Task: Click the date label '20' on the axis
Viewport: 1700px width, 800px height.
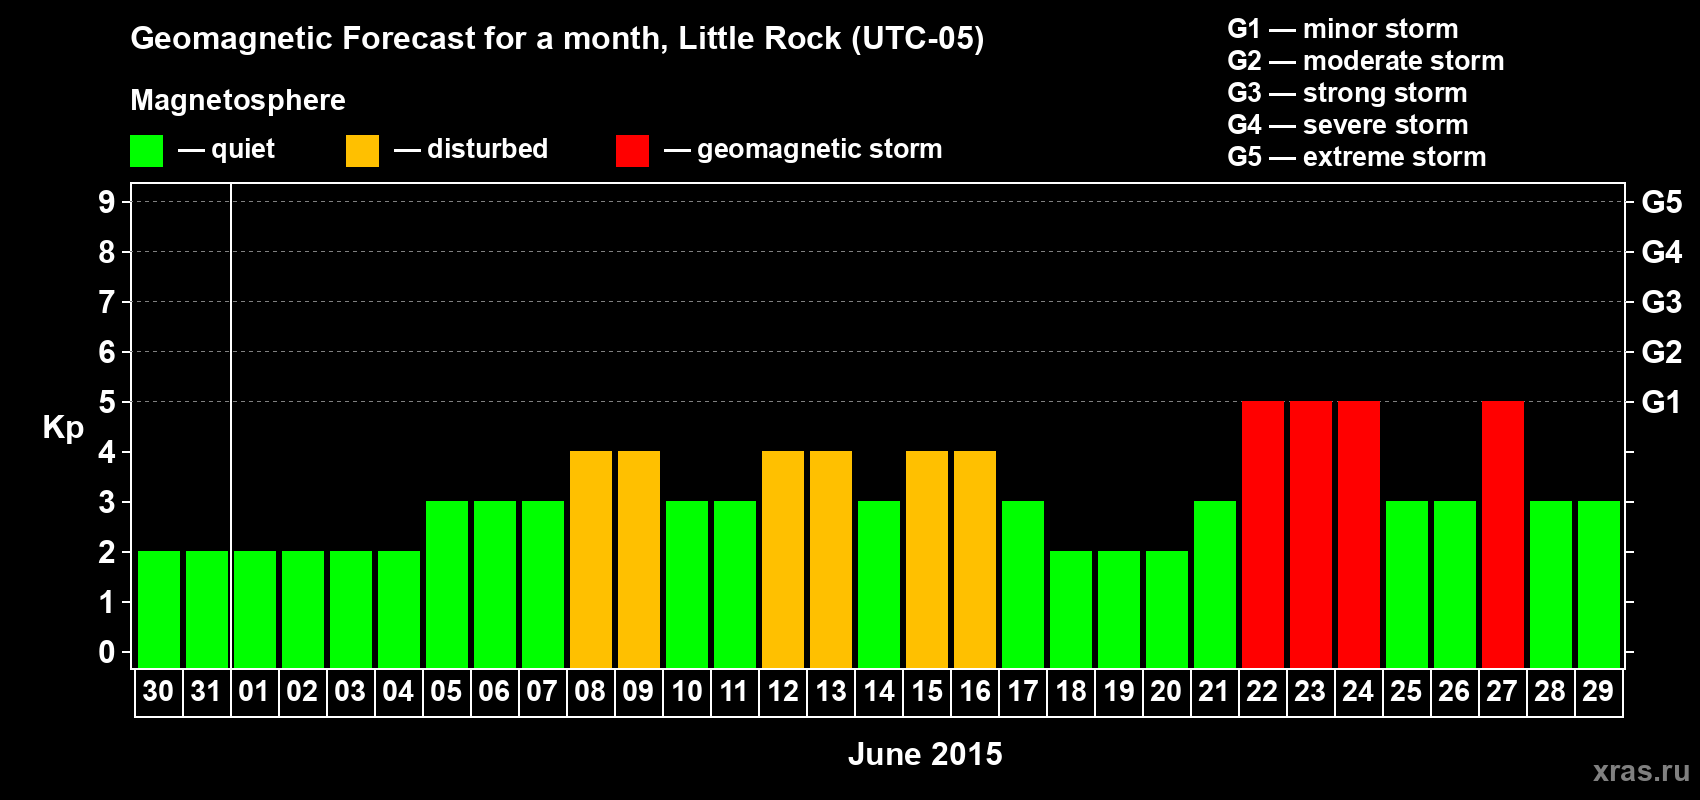Action: pos(1166,692)
